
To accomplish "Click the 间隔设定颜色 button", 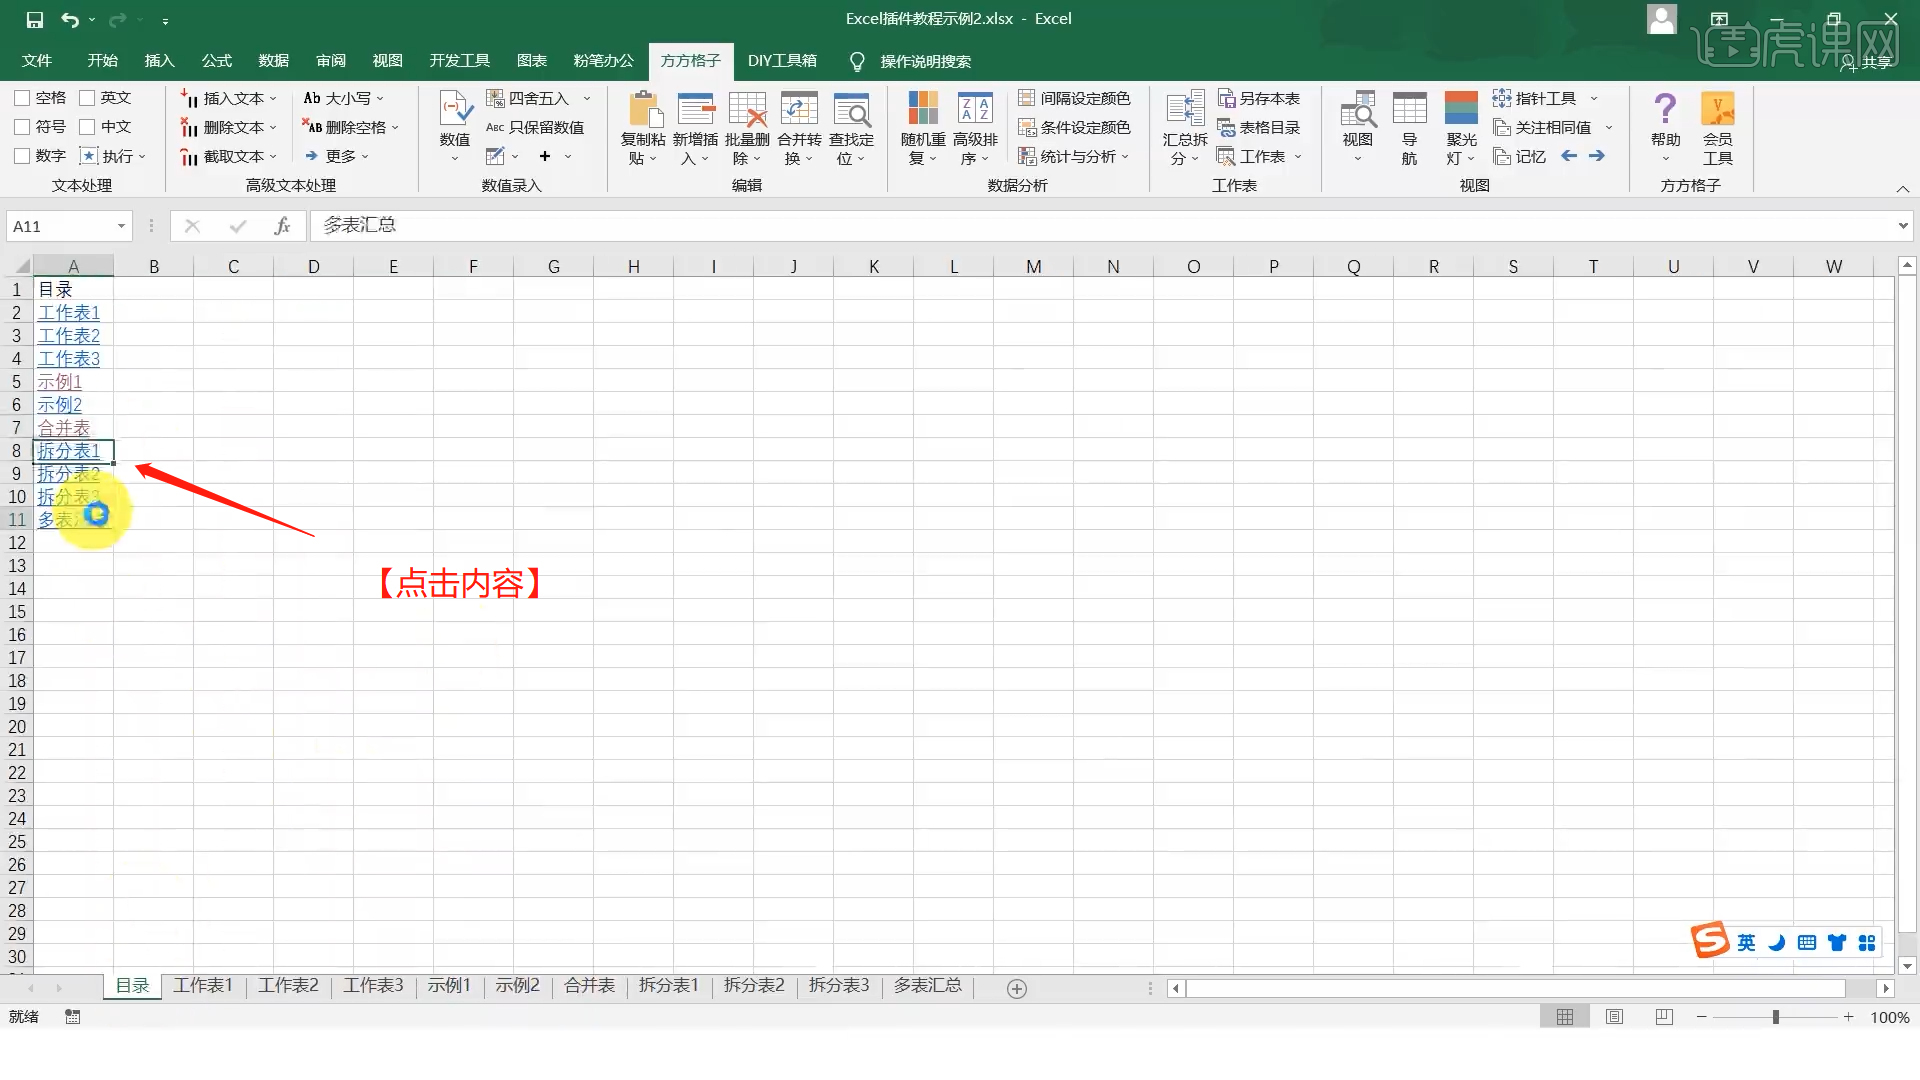I will click(1074, 98).
